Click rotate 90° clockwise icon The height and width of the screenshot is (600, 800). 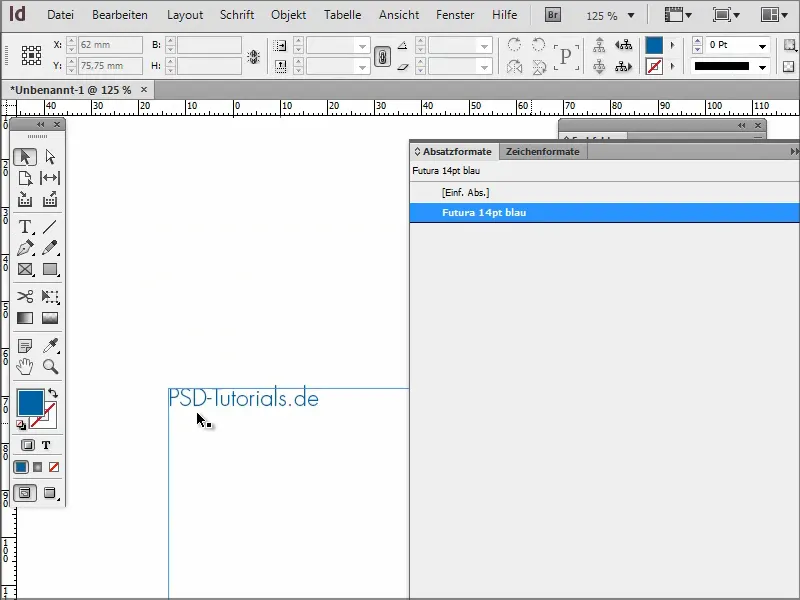click(x=514, y=44)
